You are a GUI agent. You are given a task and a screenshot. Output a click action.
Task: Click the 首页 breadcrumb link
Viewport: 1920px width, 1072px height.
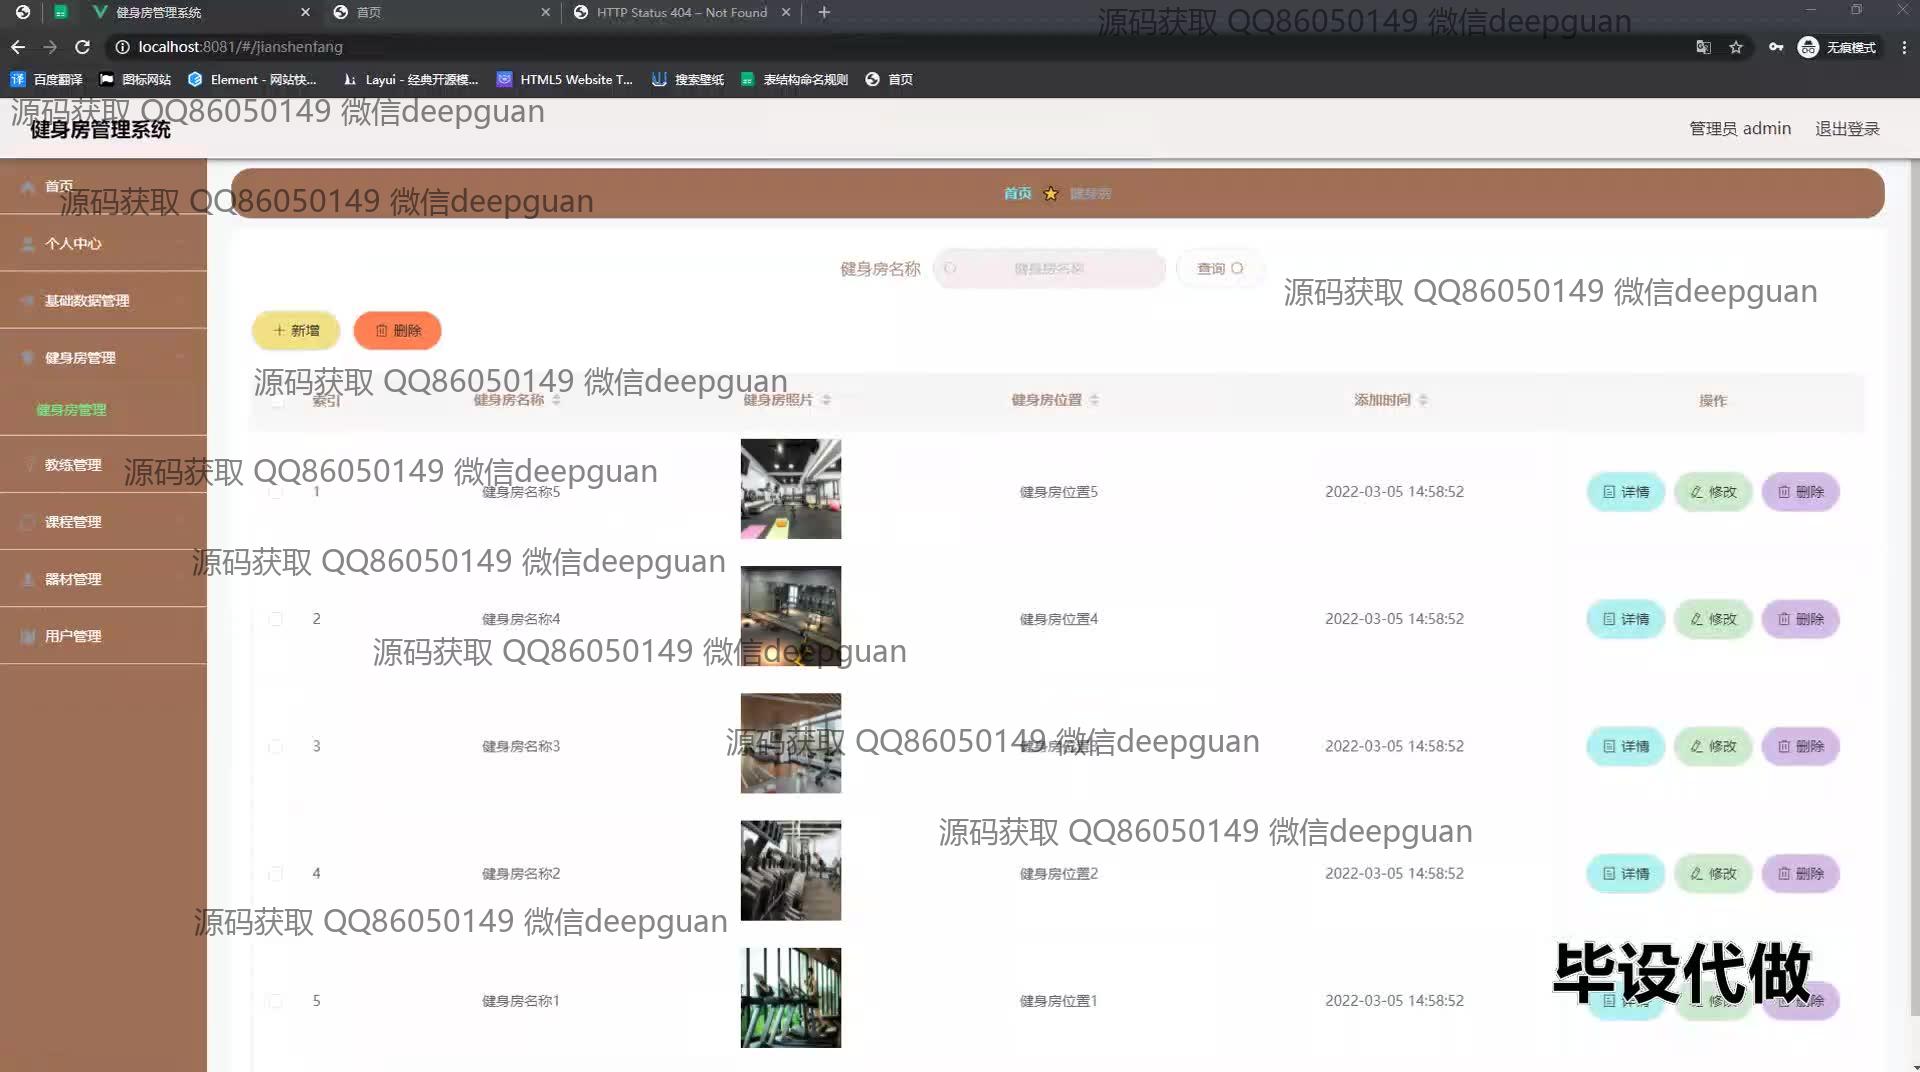(x=1017, y=193)
